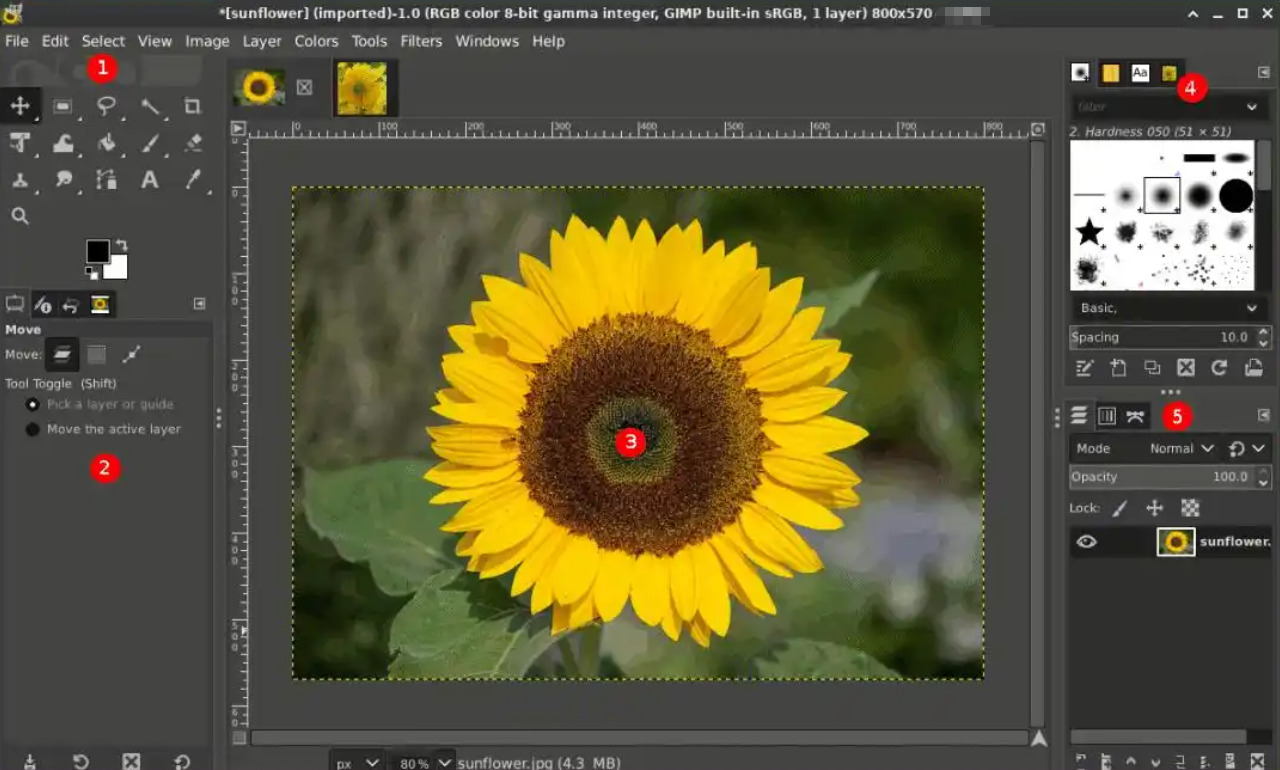Expand the brushes filter dropdown

[1252, 106]
